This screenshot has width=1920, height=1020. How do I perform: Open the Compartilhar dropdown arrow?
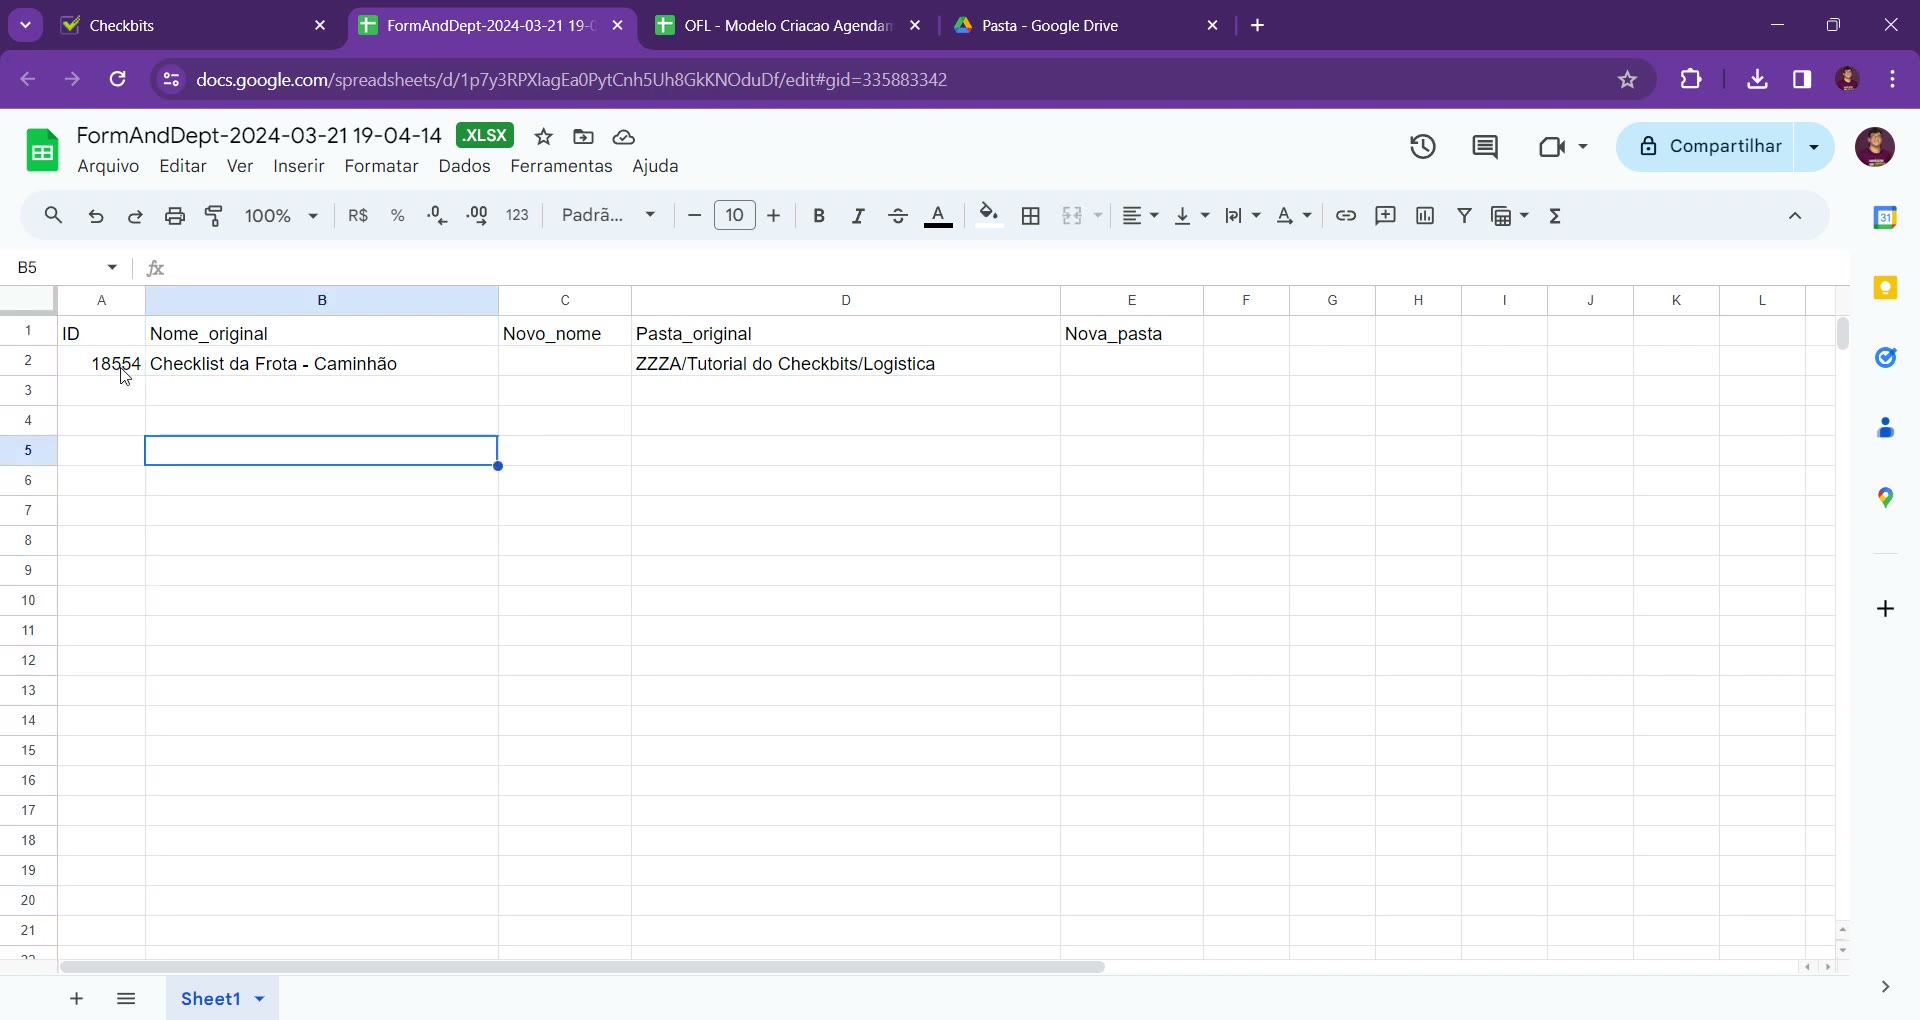1815,147
